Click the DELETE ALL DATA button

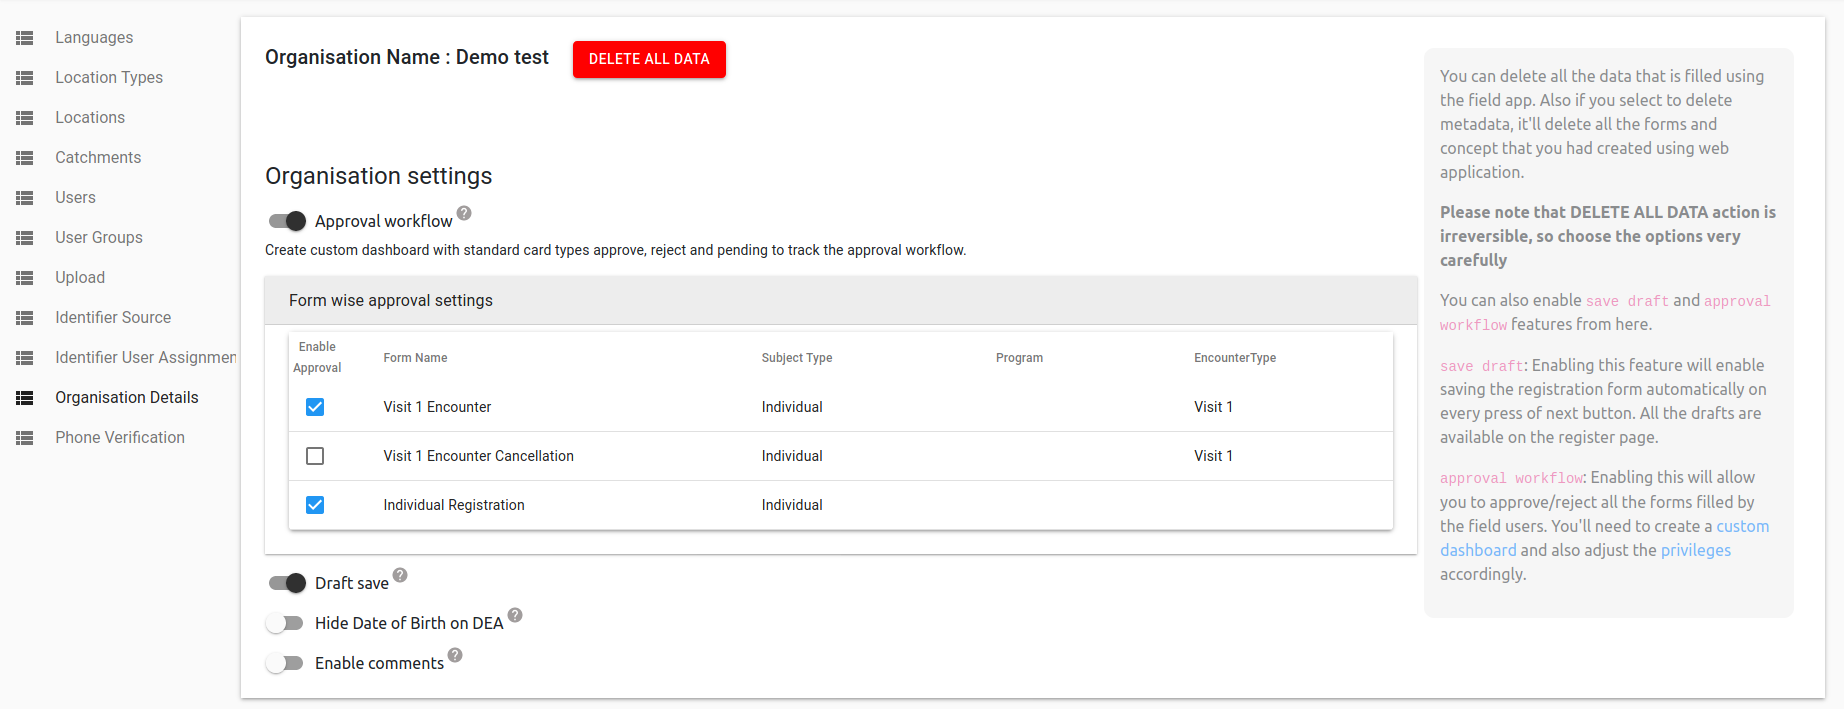coord(649,59)
